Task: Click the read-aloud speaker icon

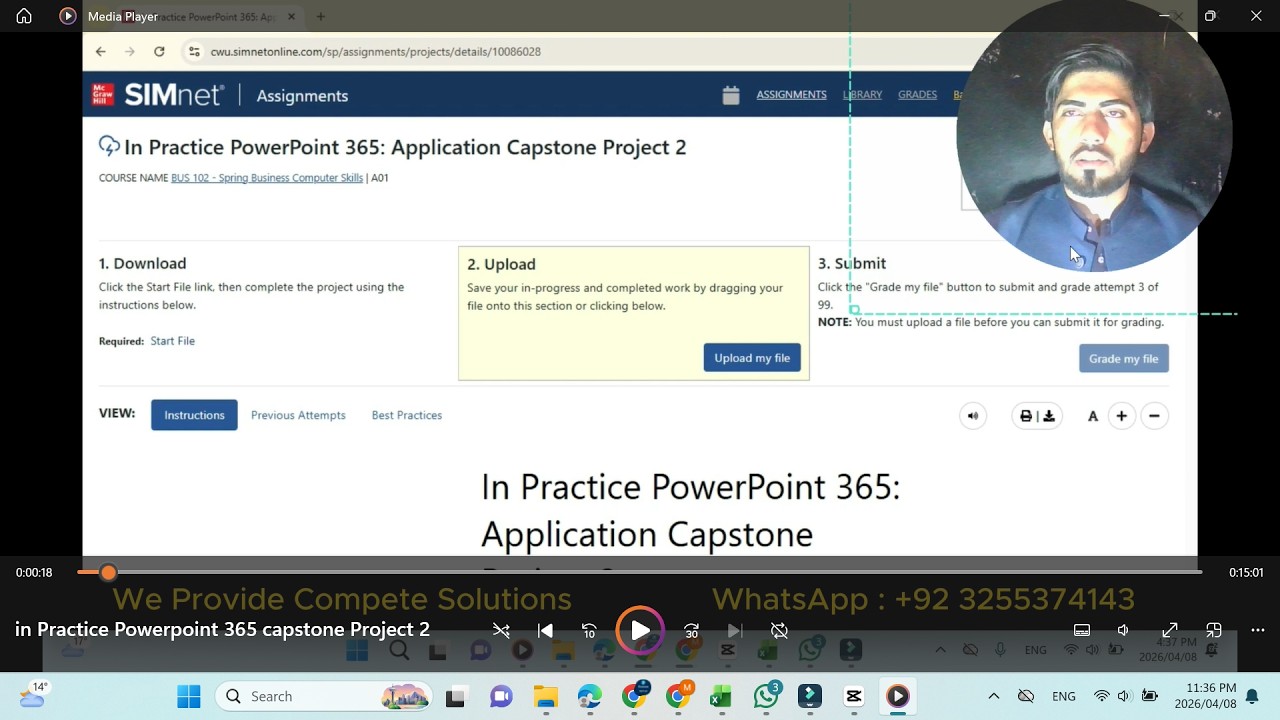Action: [973, 416]
